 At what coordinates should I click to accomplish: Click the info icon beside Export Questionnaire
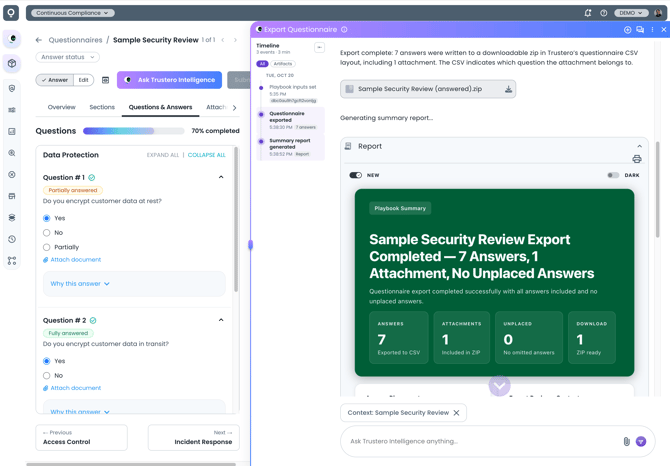tap(344, 29)
